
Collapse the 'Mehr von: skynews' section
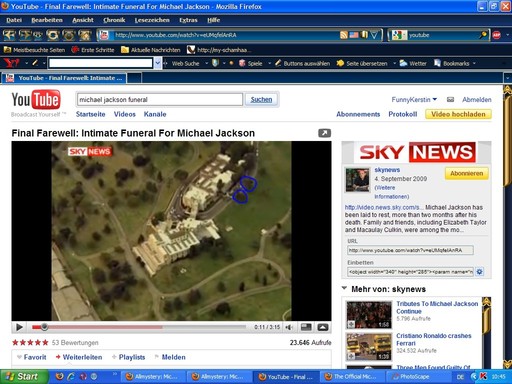point(344,288)
